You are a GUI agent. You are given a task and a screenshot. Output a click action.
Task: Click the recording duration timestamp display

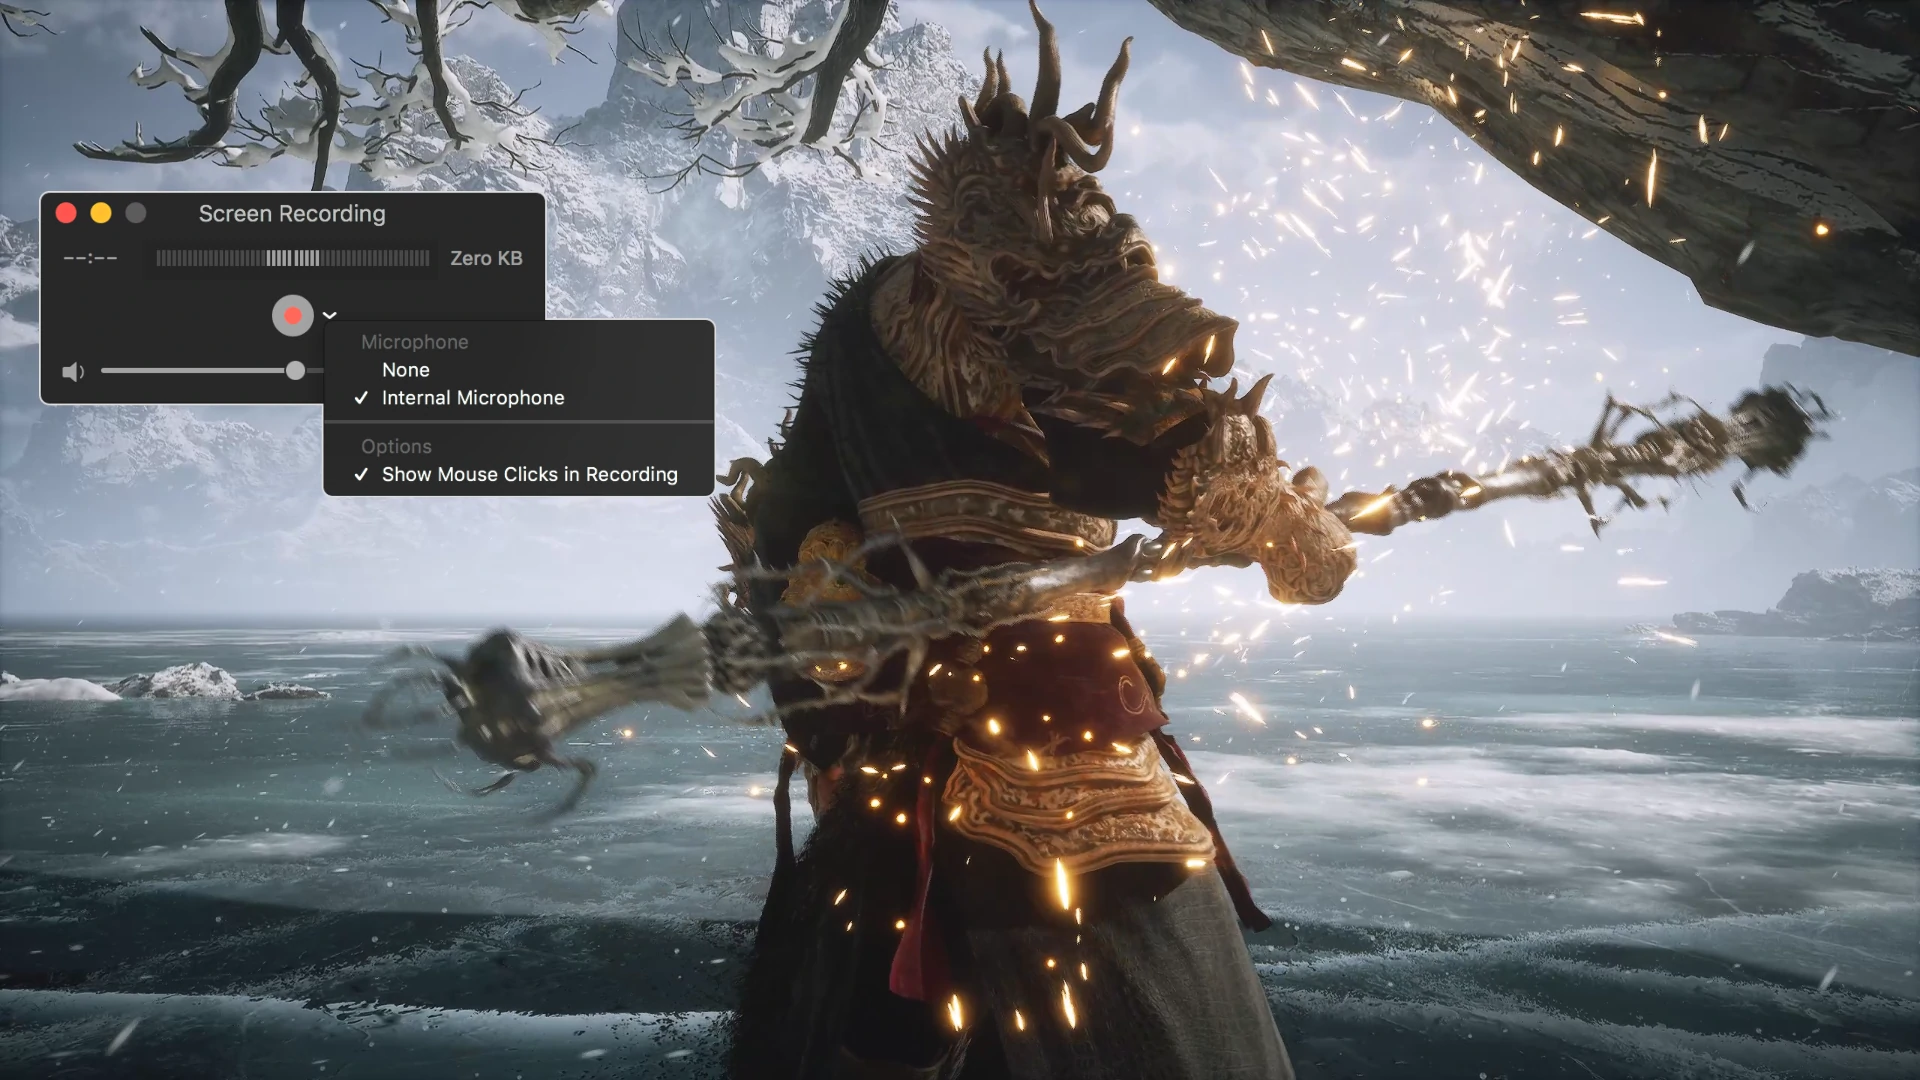pyautogui.click(x=88, y=257)
